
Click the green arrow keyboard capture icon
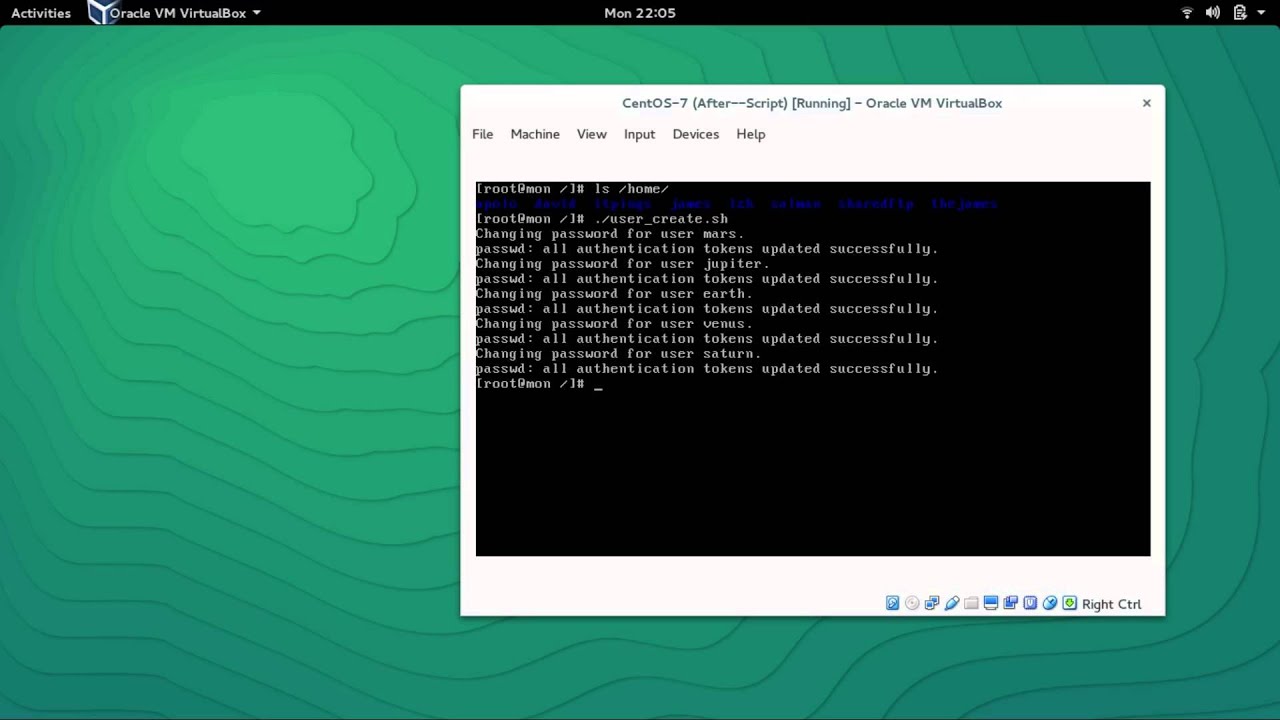click(x=1069, y=603)
